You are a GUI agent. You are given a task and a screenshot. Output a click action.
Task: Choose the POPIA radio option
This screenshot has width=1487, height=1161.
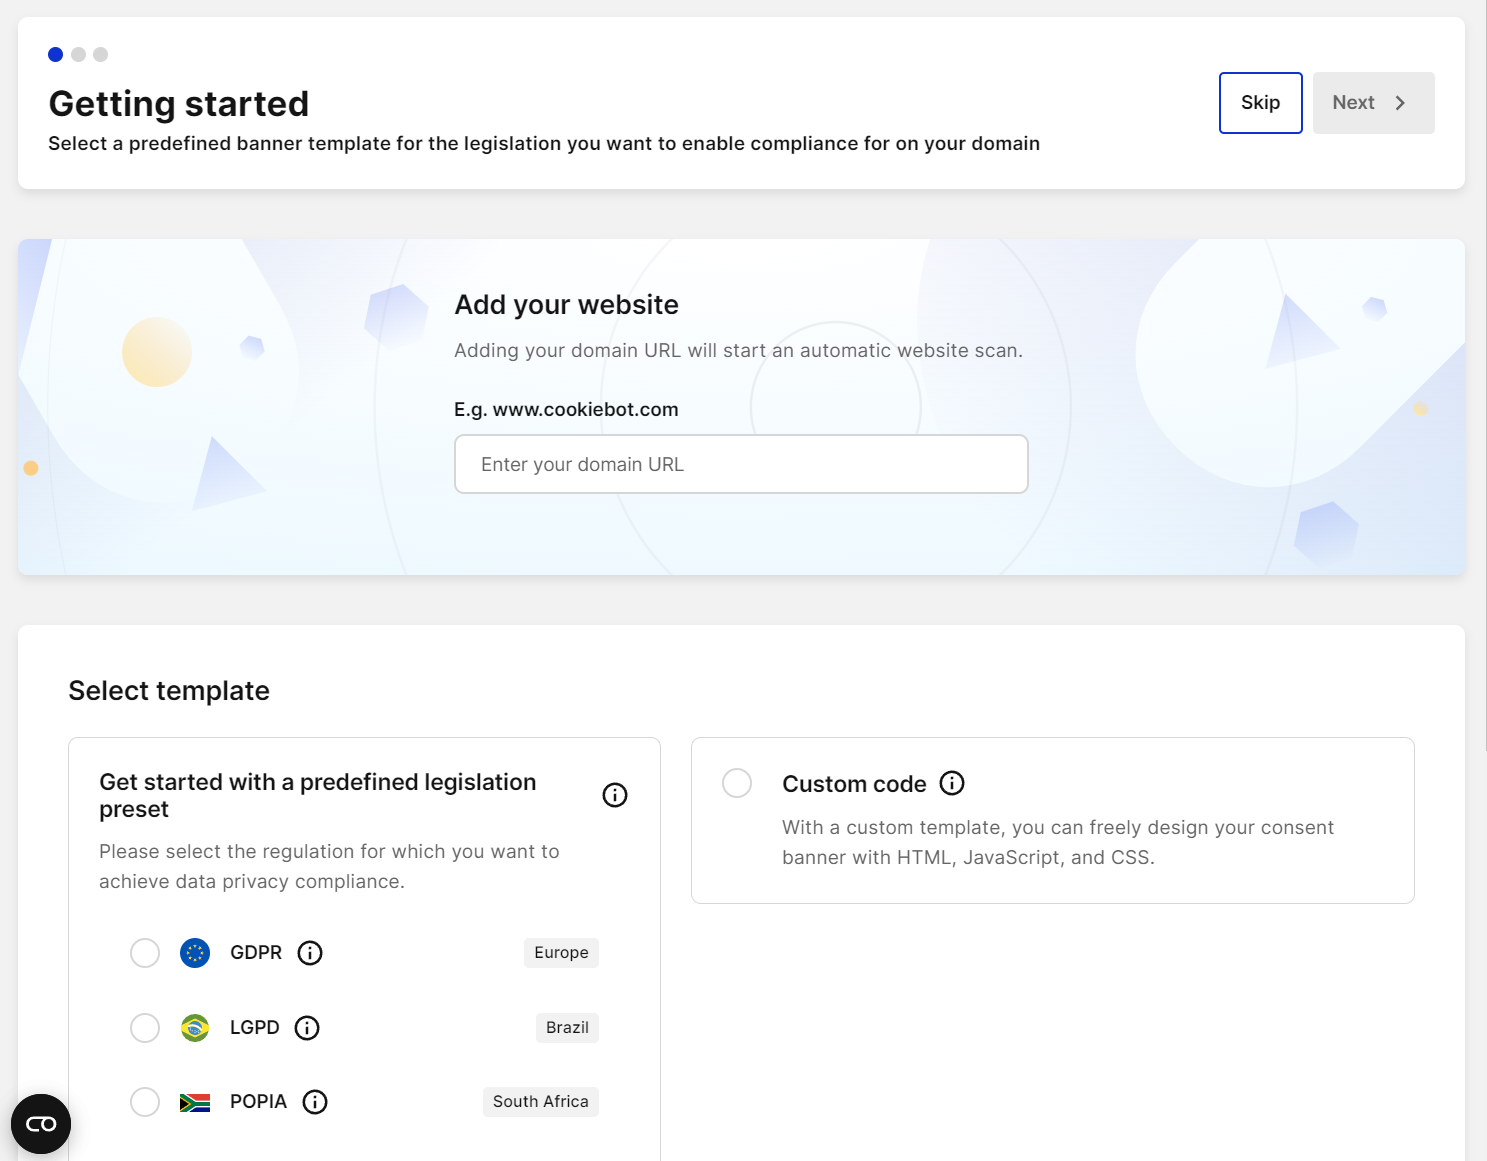point(145,1102)
